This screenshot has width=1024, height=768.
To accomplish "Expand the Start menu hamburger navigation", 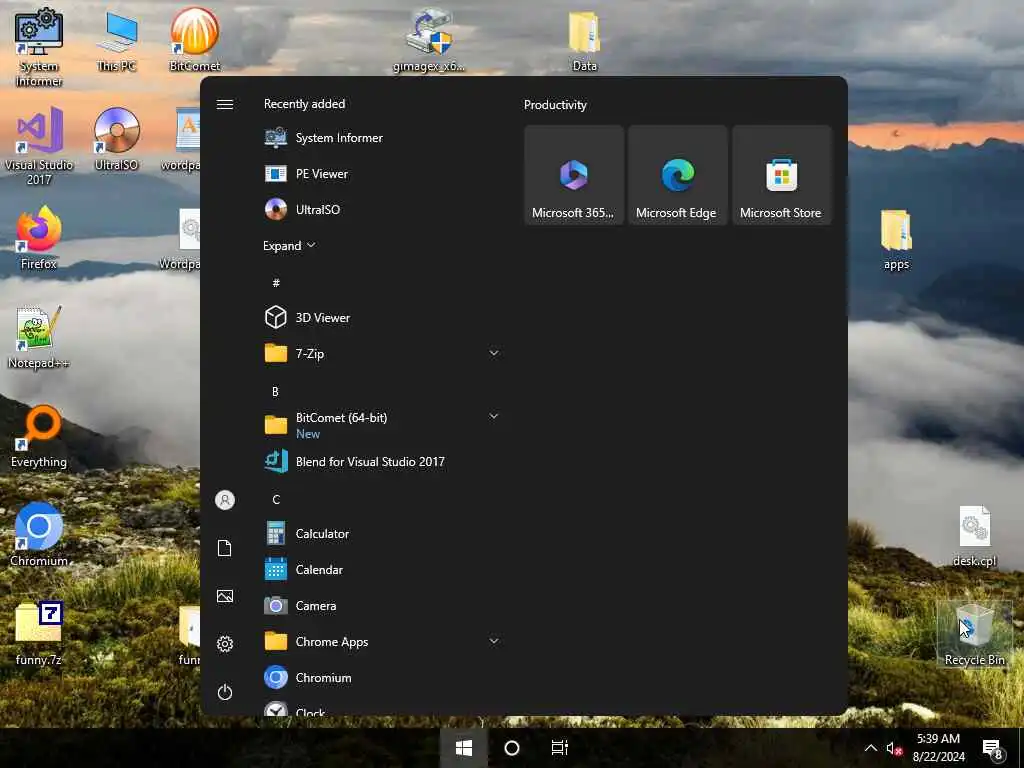I will point(225,104).
